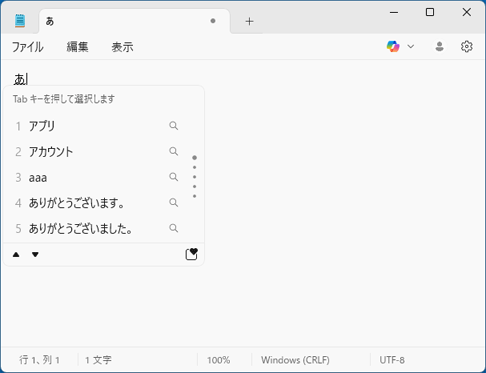Click the Windows (CRLF) line ending indicator

(x=295, y=360)
